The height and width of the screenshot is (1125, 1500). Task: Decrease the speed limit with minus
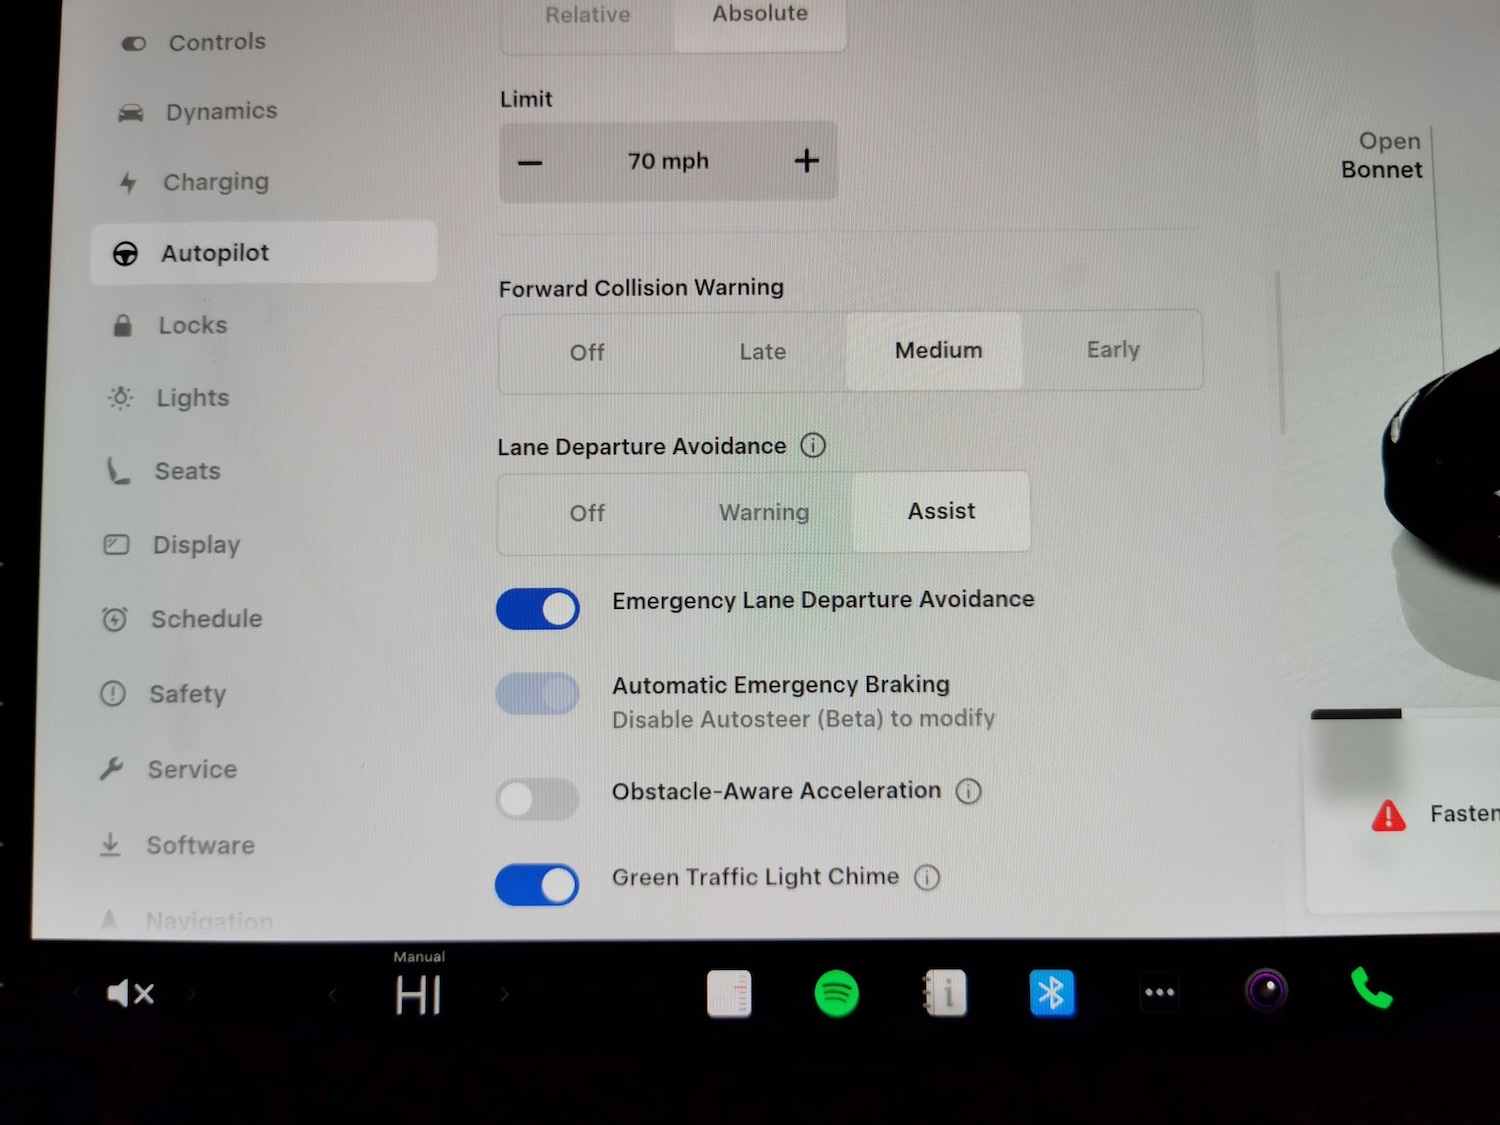pyautogui.click(x=531, y=163)
